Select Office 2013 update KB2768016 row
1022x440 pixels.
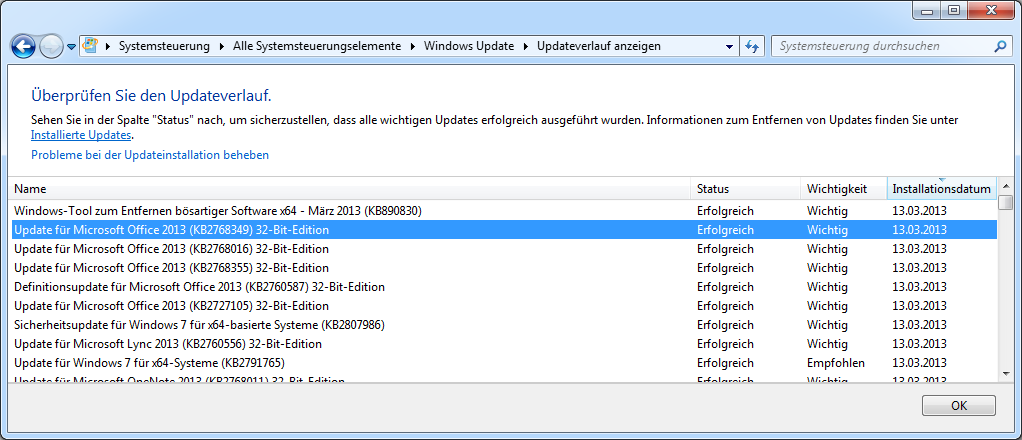pyautogui.click(x=503, y=248)
